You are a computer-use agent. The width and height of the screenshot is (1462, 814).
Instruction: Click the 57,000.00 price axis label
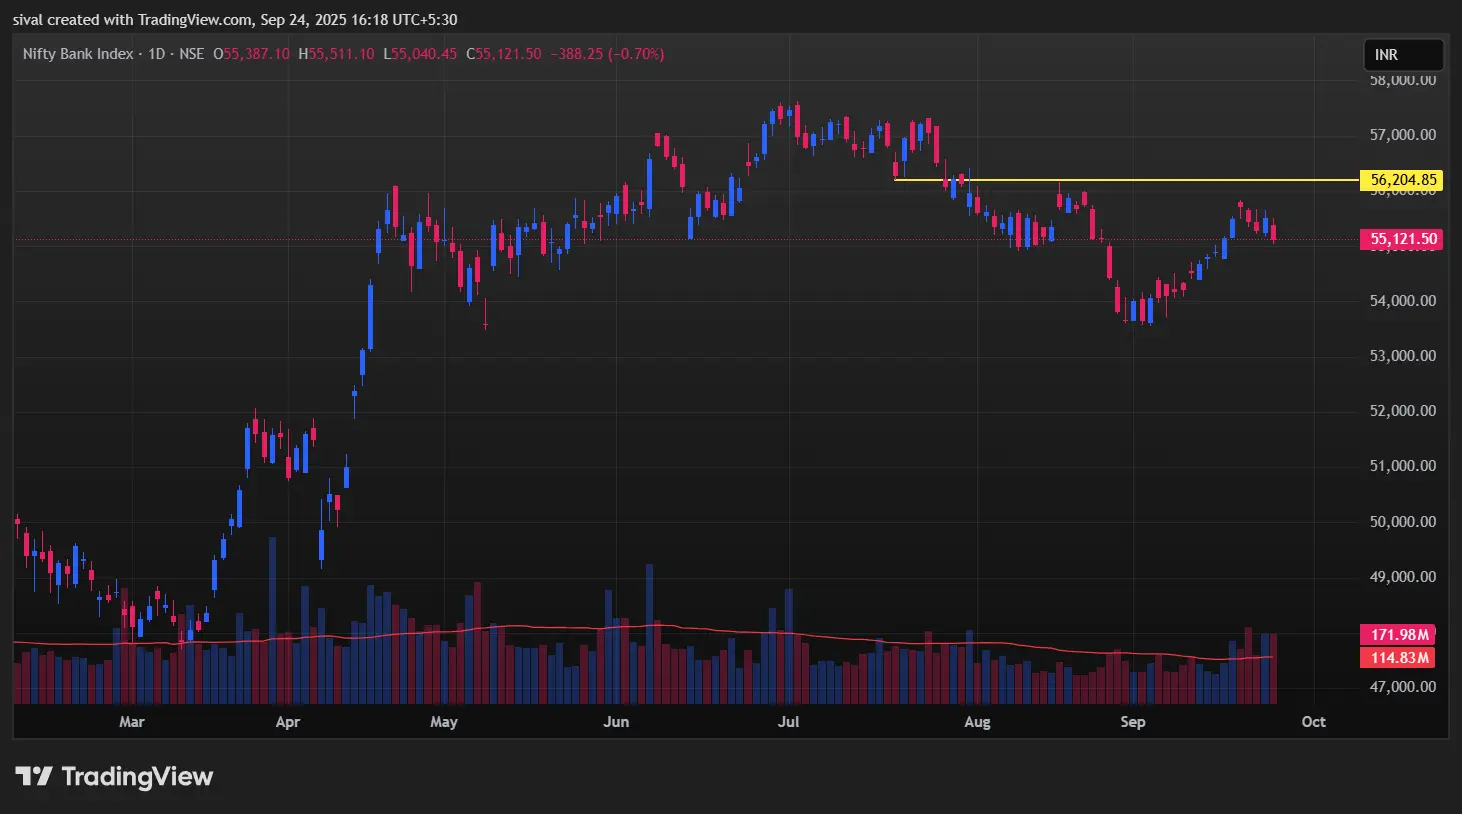point(1403,135)
